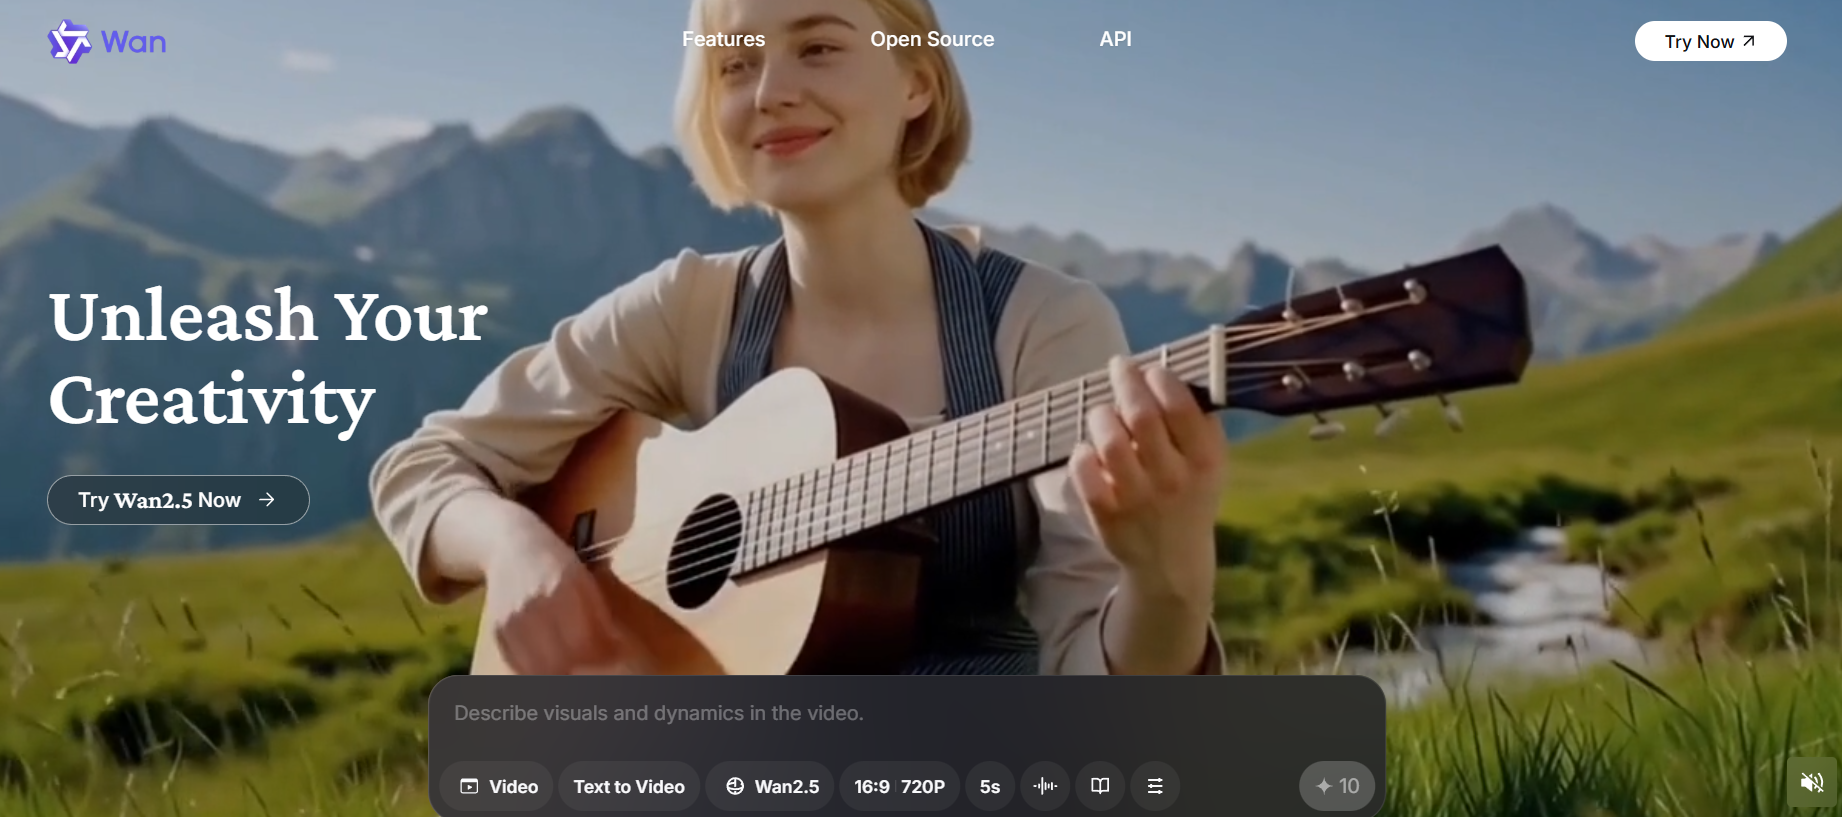Click the Wan logo

(x=107, y=42)
